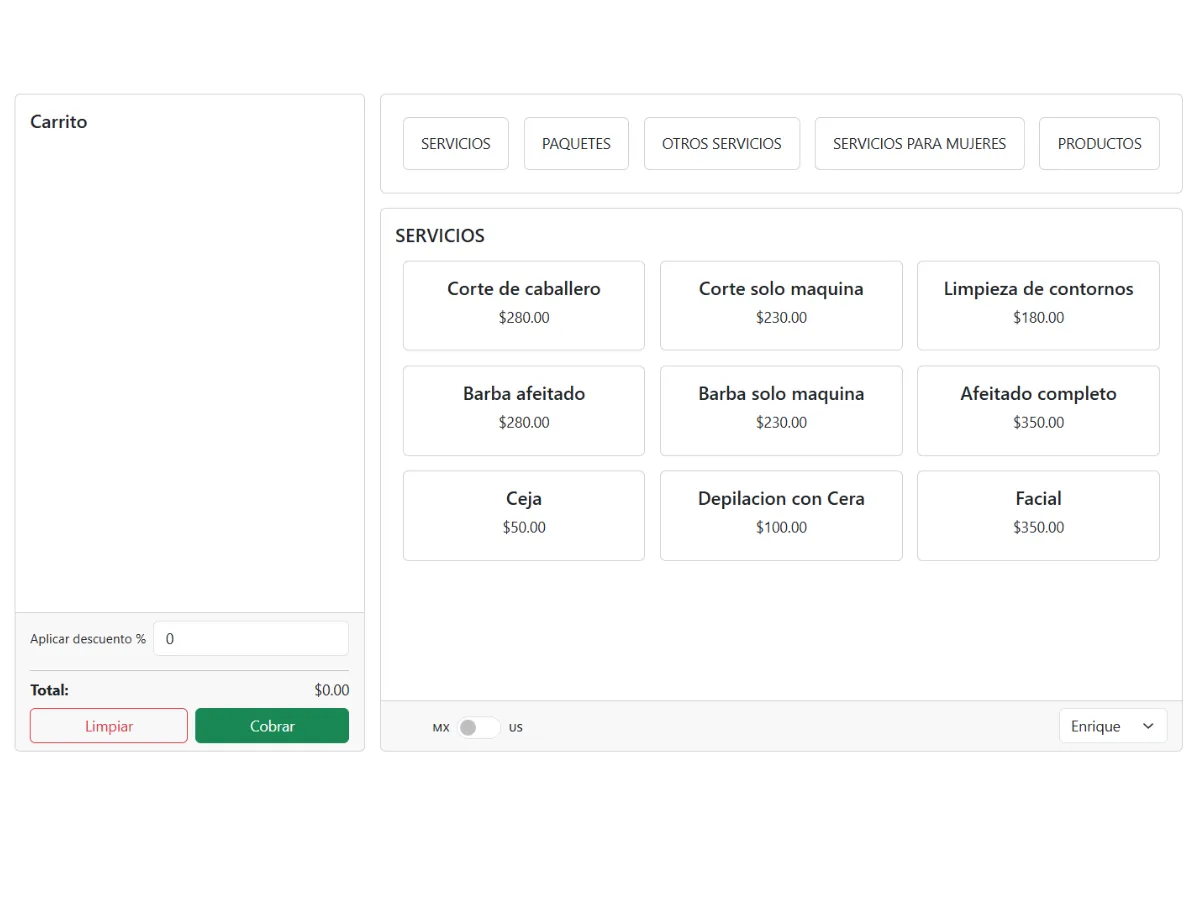Click the US label beside the toggle

[516, 728]
